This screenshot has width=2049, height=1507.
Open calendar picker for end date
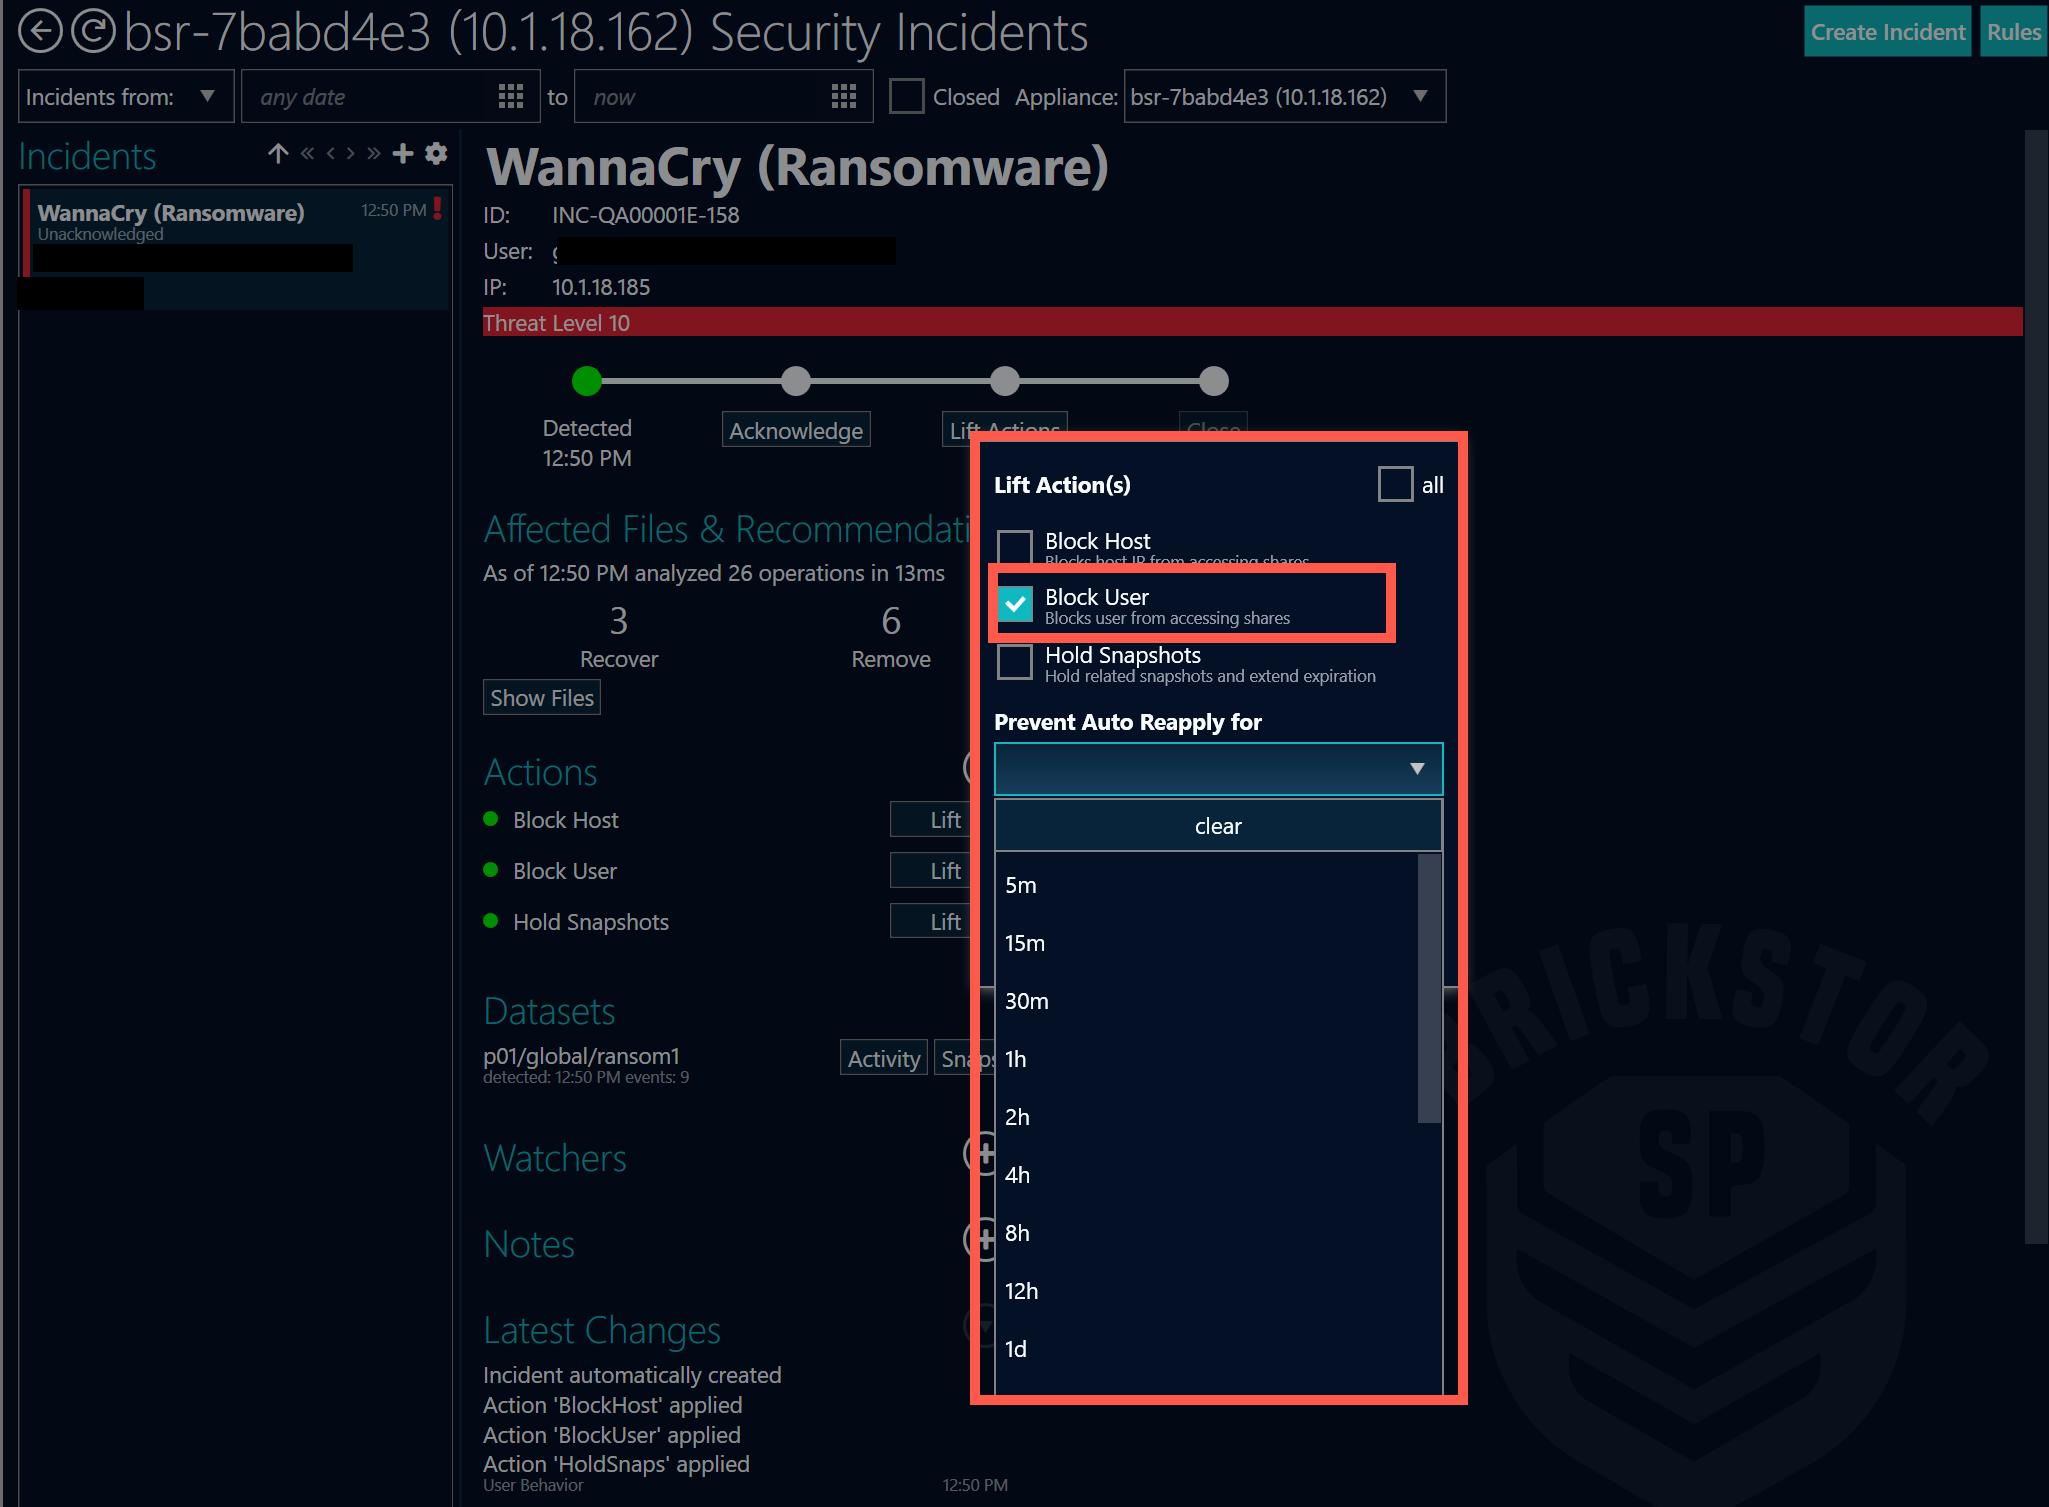pos(844,97)
